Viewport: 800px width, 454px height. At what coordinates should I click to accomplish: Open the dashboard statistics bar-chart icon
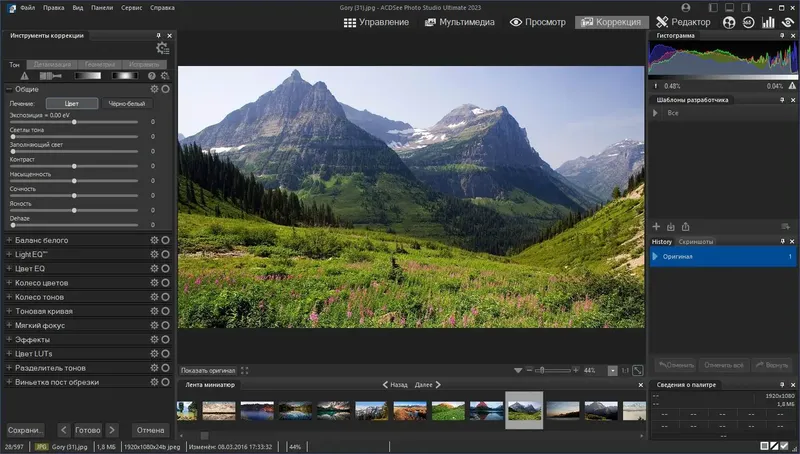pyautogui.click(x=768, y=22)
